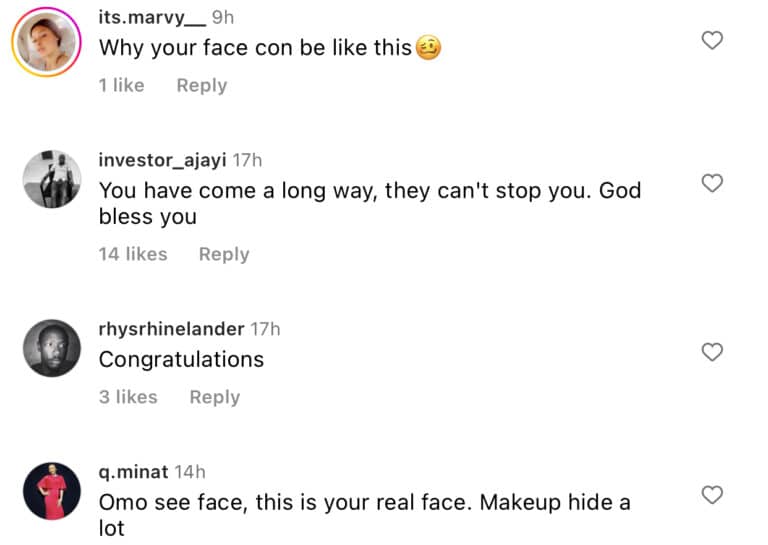Heart the comment from q.minat
The height and width of the screenshot is (545, 768).
[711, 495]
